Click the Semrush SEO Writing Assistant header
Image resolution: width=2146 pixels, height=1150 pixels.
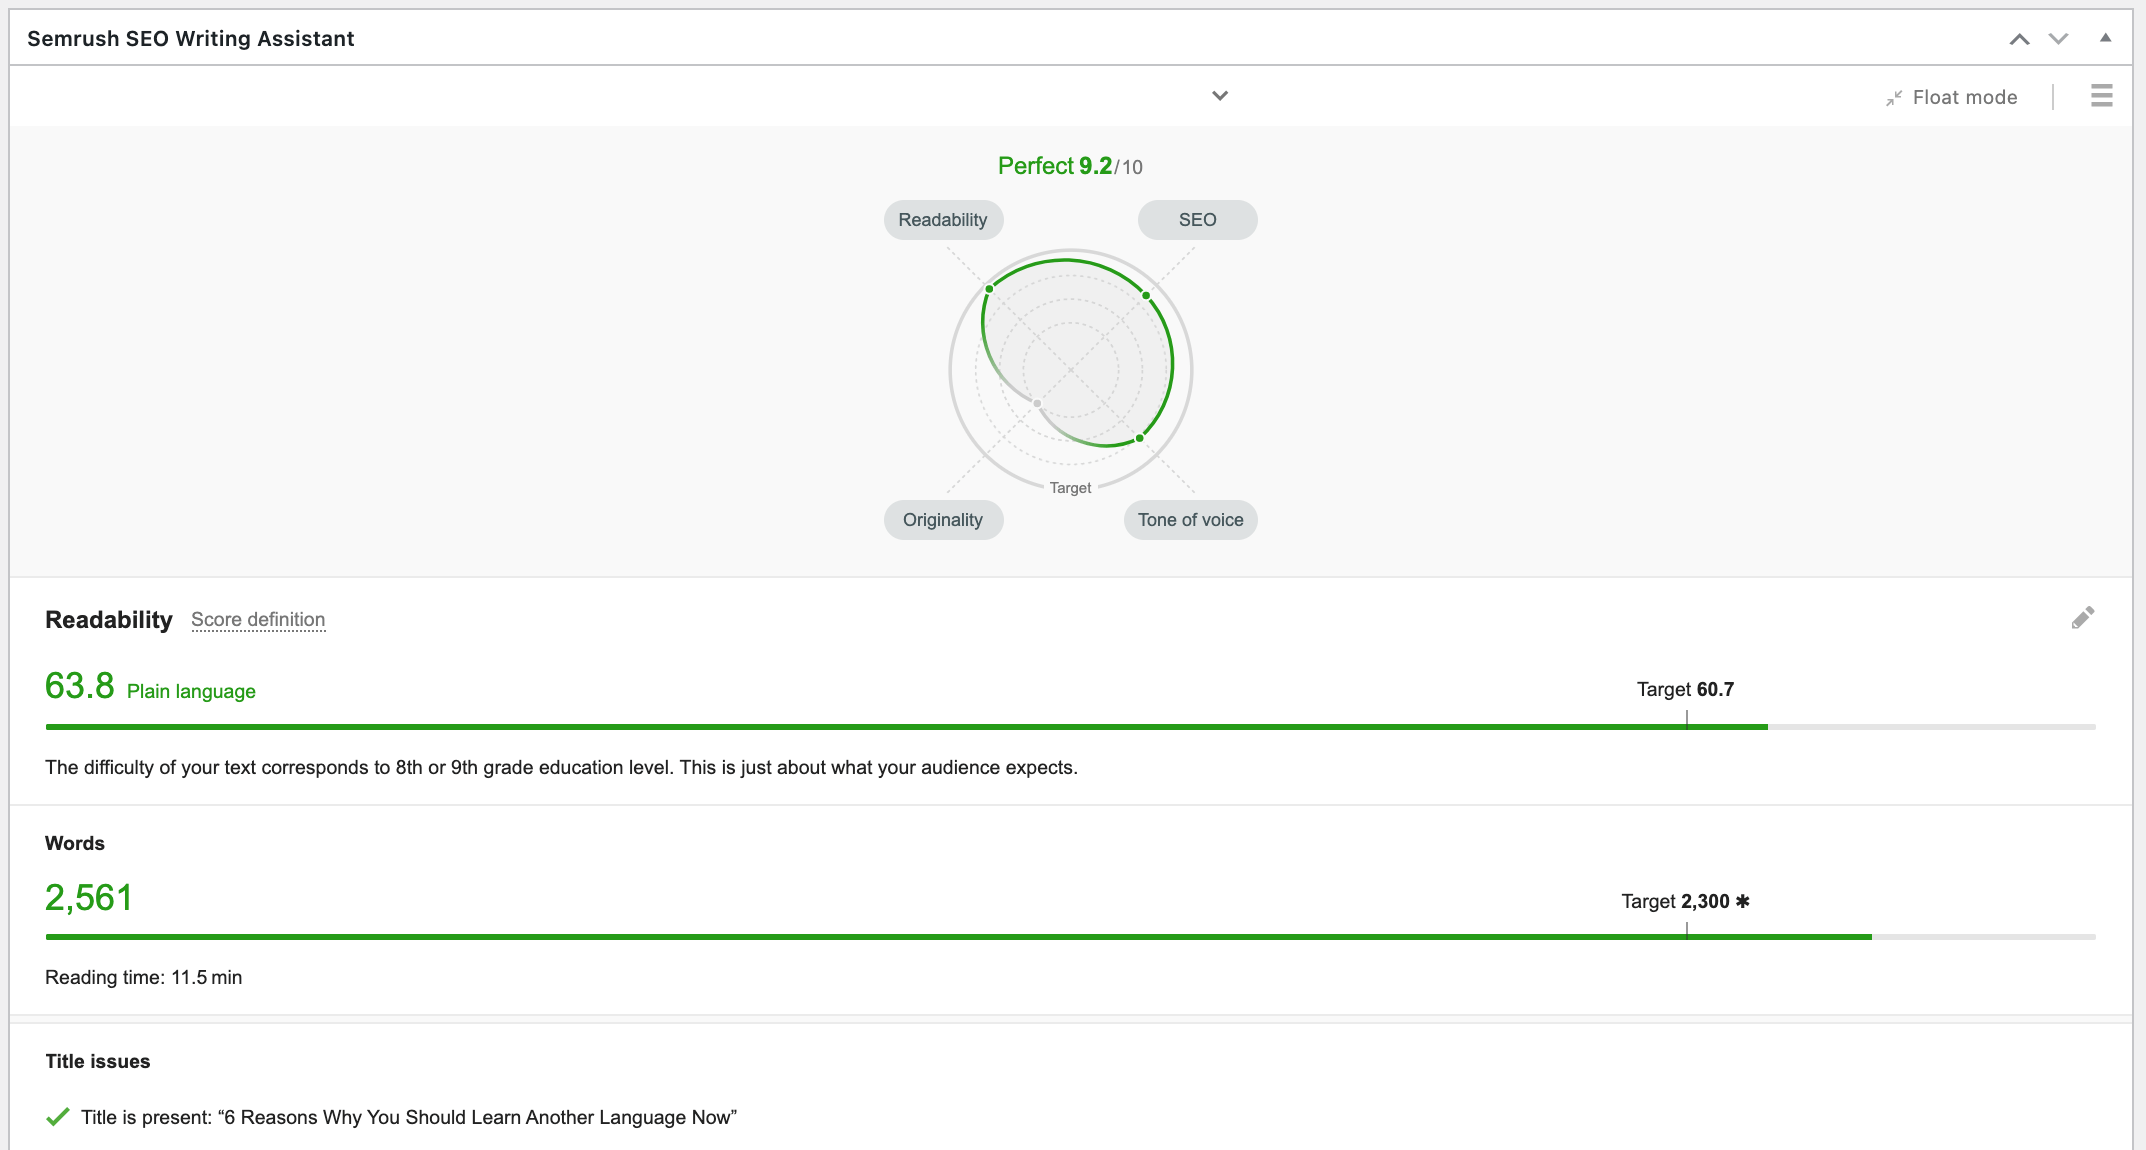pyautogui.click(x=190, y=39)
